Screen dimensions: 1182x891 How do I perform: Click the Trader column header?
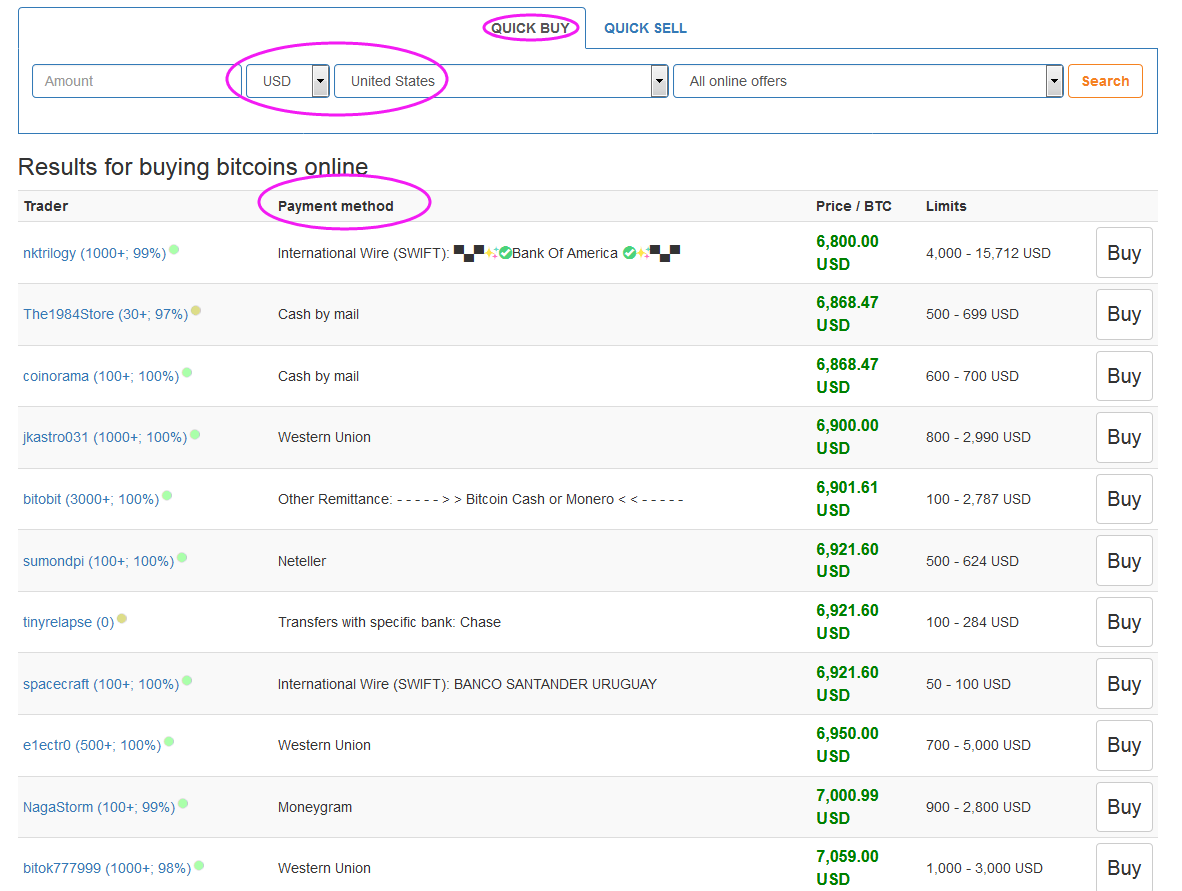pyautogui.click(x=46, y=206)
